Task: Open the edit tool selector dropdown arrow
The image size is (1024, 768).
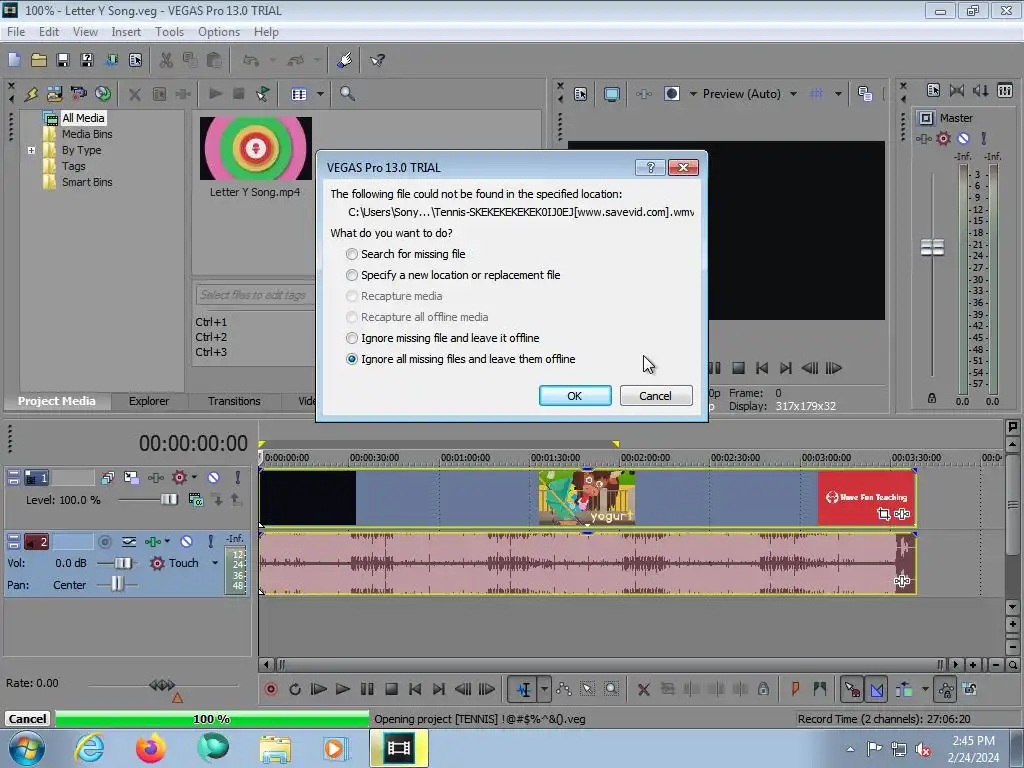Action: [x=544, y=689]
